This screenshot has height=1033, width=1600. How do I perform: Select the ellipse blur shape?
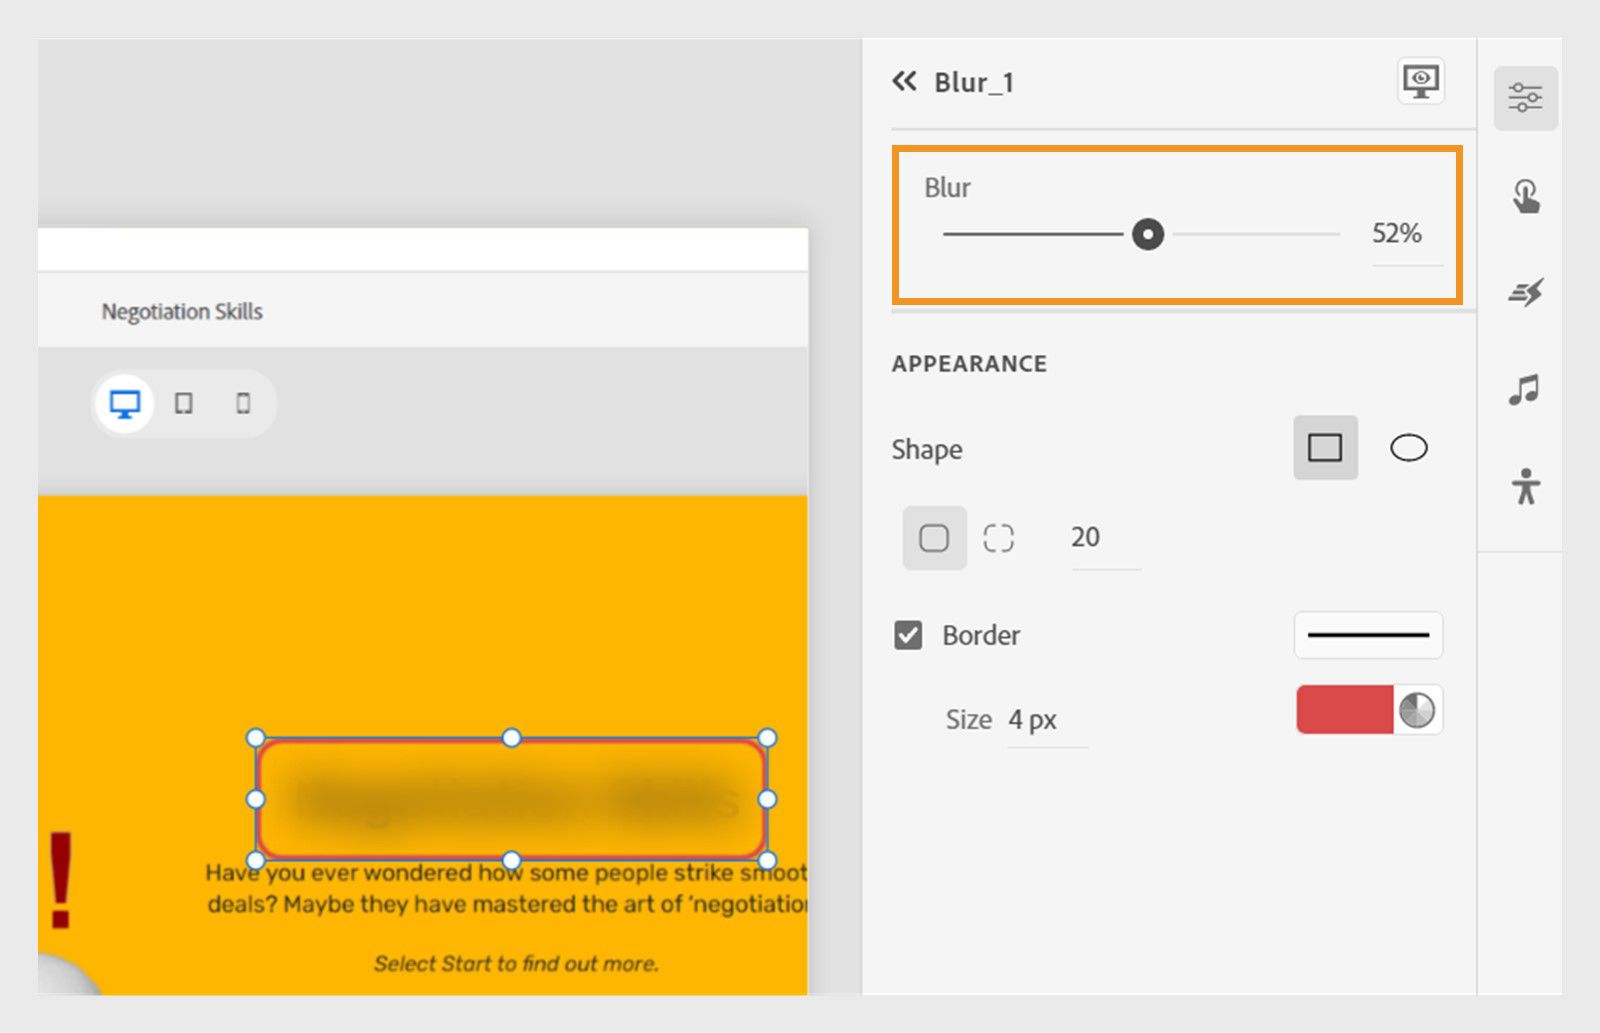click(x=1408, y=448)
